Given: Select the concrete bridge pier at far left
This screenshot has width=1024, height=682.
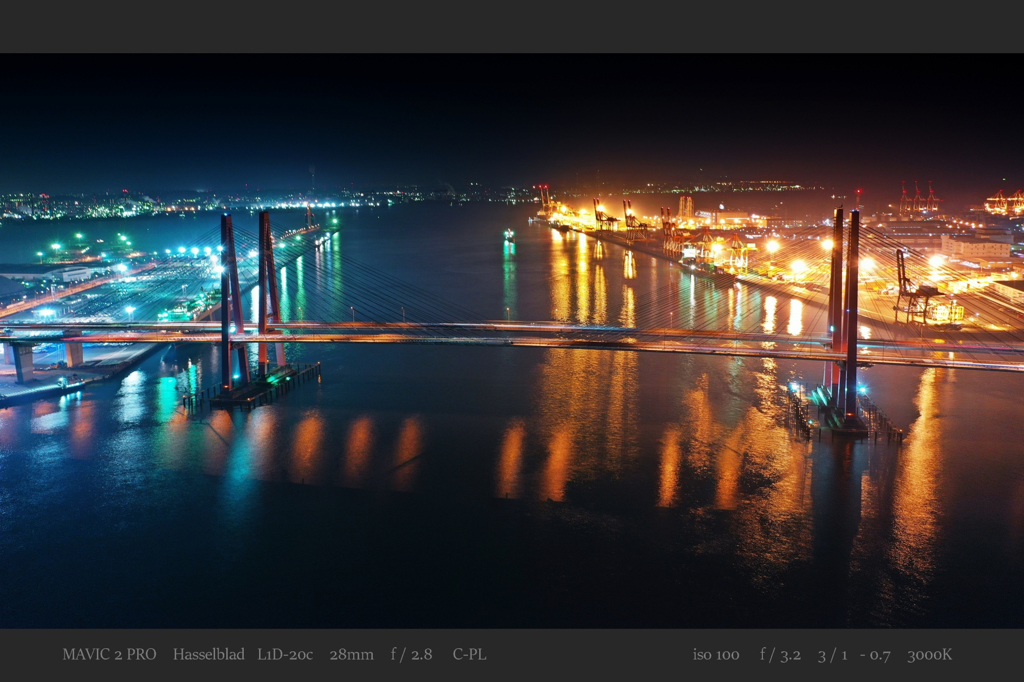Looking at the screenshot, I should pyautogui.click(x=21, y=361).
